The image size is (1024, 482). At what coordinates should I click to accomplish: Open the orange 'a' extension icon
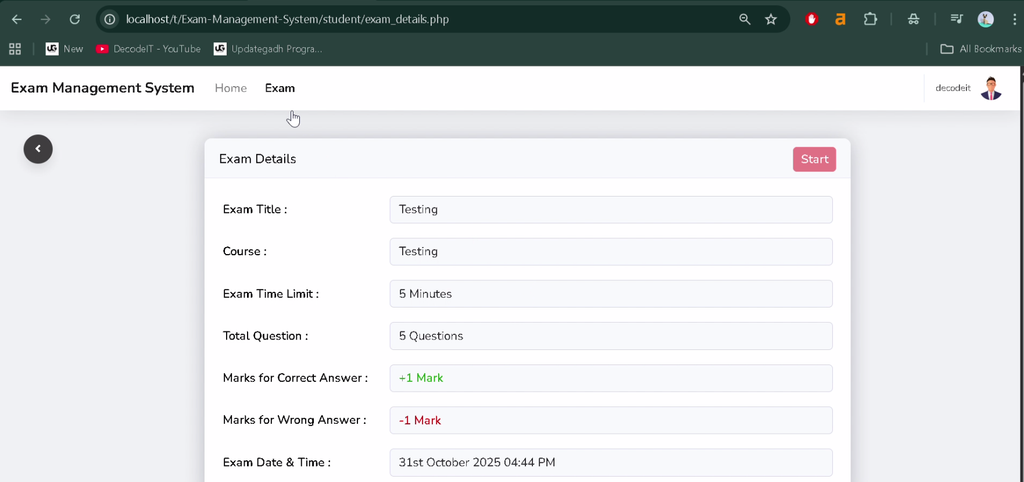tap(840, 19)
